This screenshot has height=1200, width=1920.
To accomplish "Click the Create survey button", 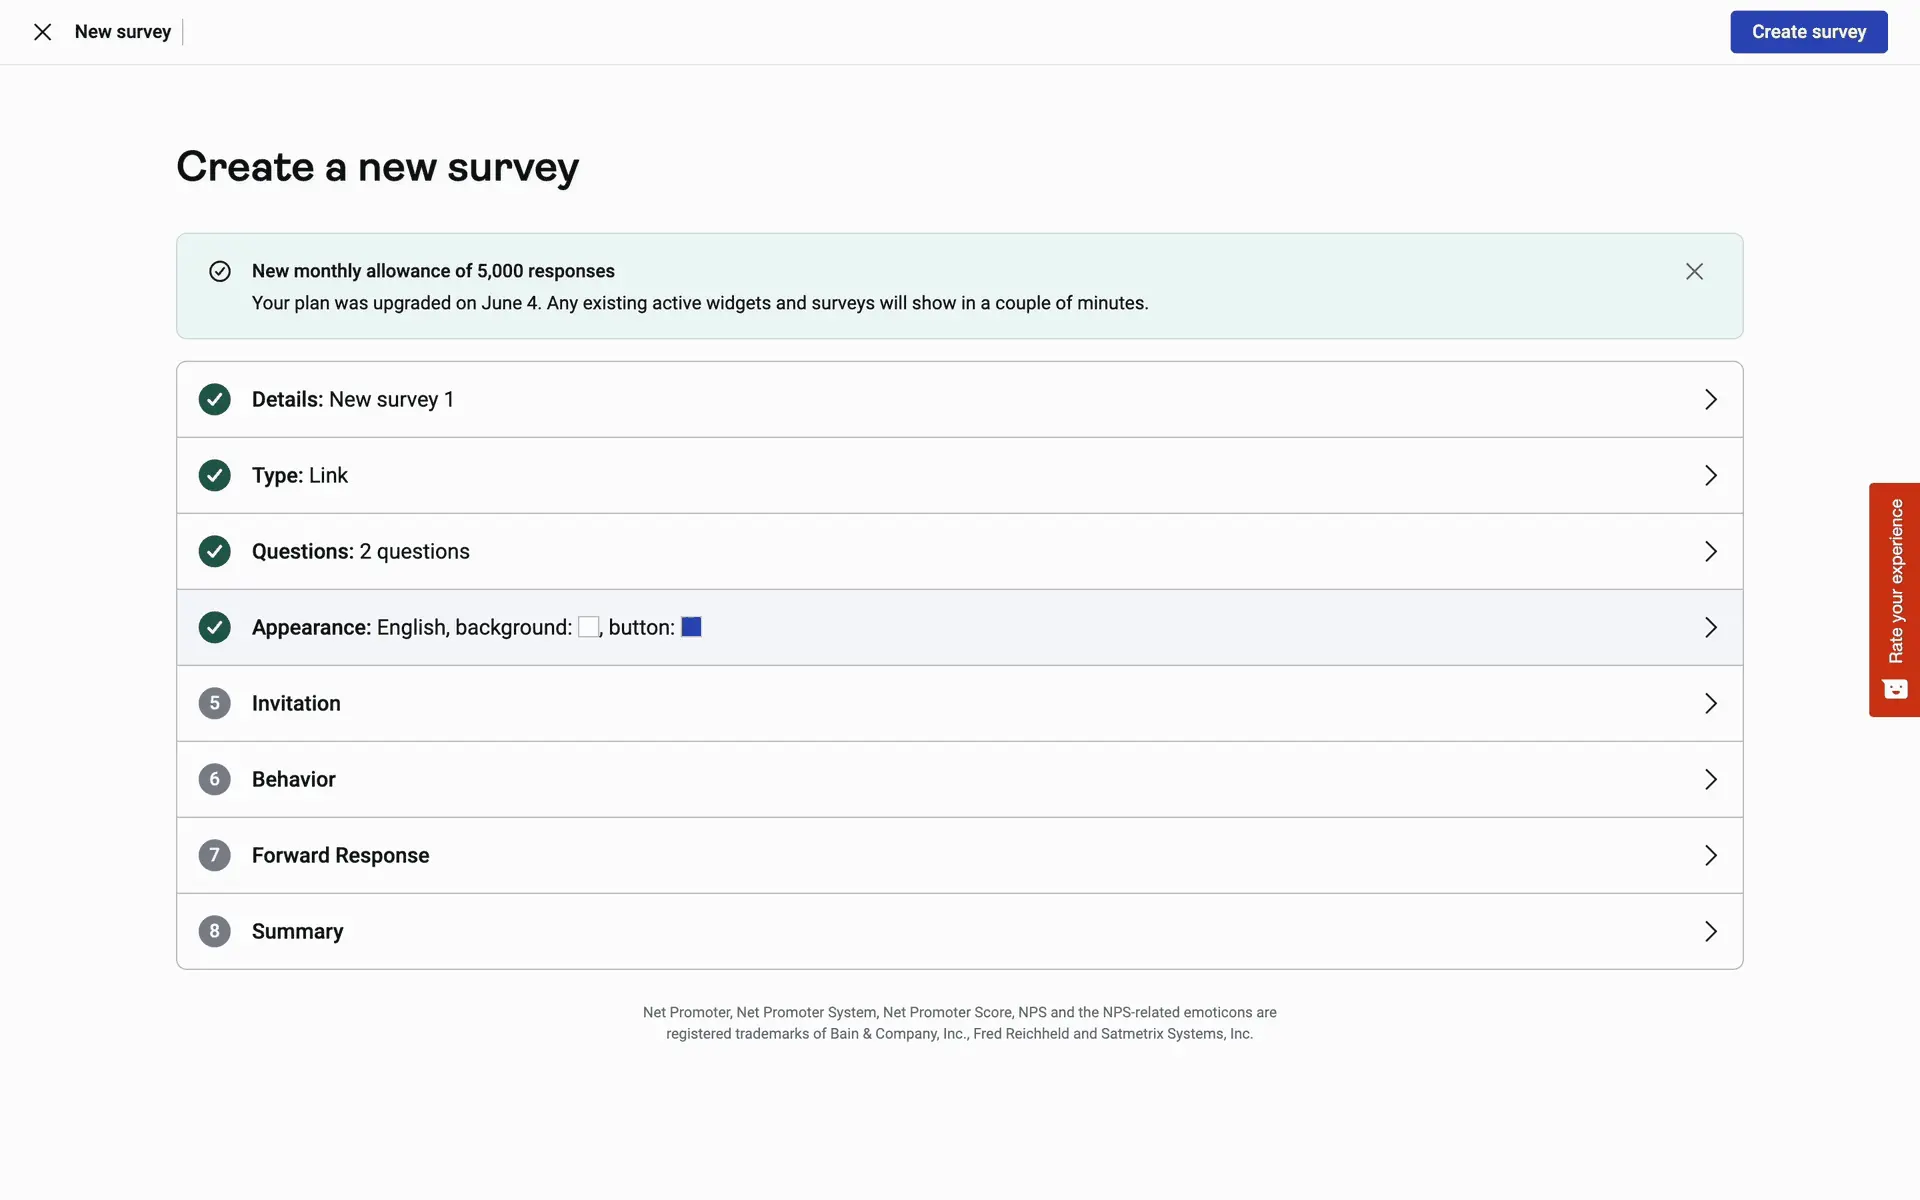I will 1808,32.
